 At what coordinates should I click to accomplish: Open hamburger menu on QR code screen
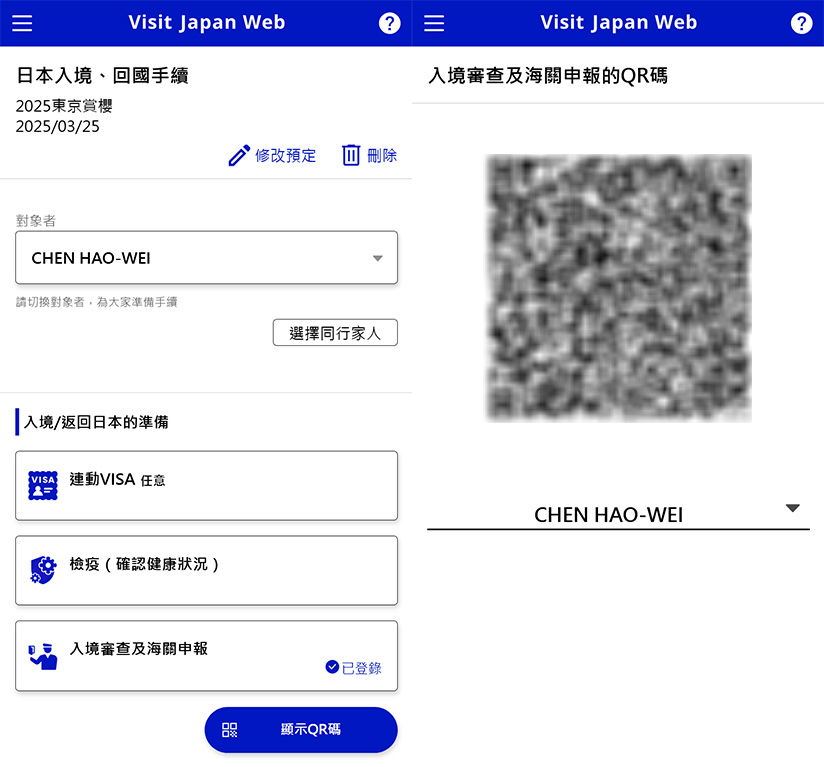click(x=434, y=23)
